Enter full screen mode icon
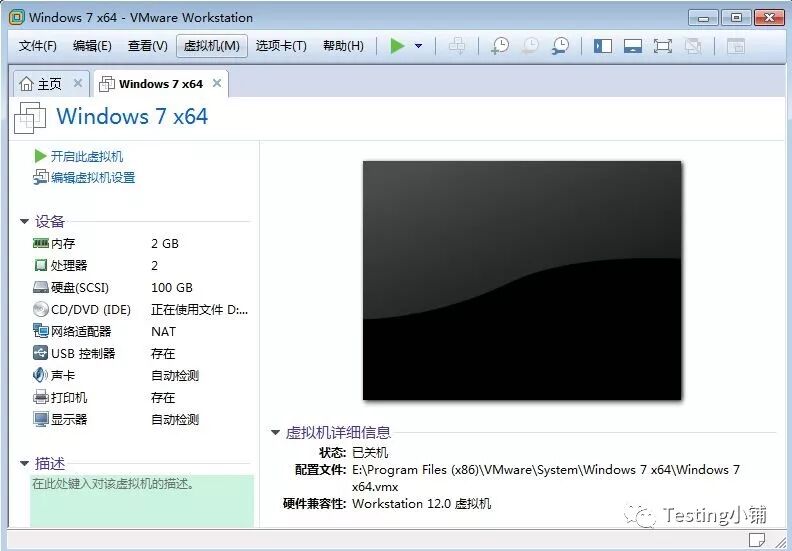 point(663,46)
